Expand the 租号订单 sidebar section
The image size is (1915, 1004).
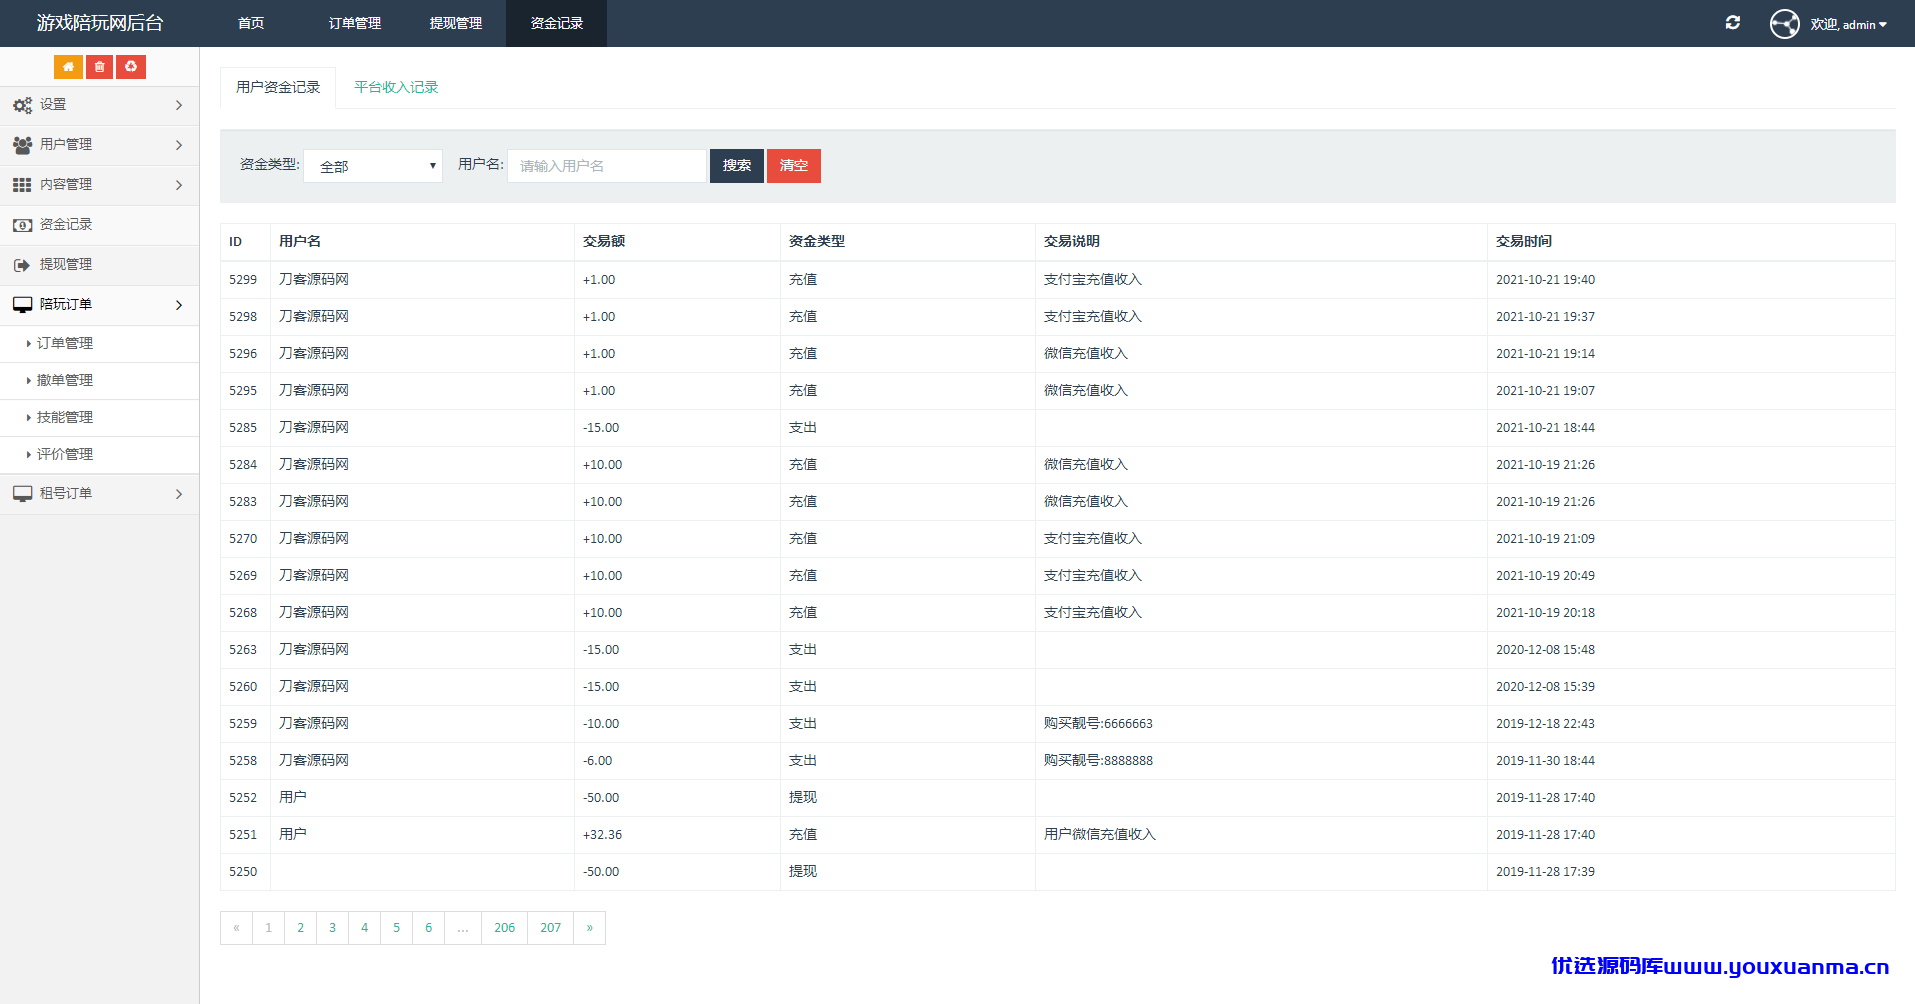[x=99, y=494]
